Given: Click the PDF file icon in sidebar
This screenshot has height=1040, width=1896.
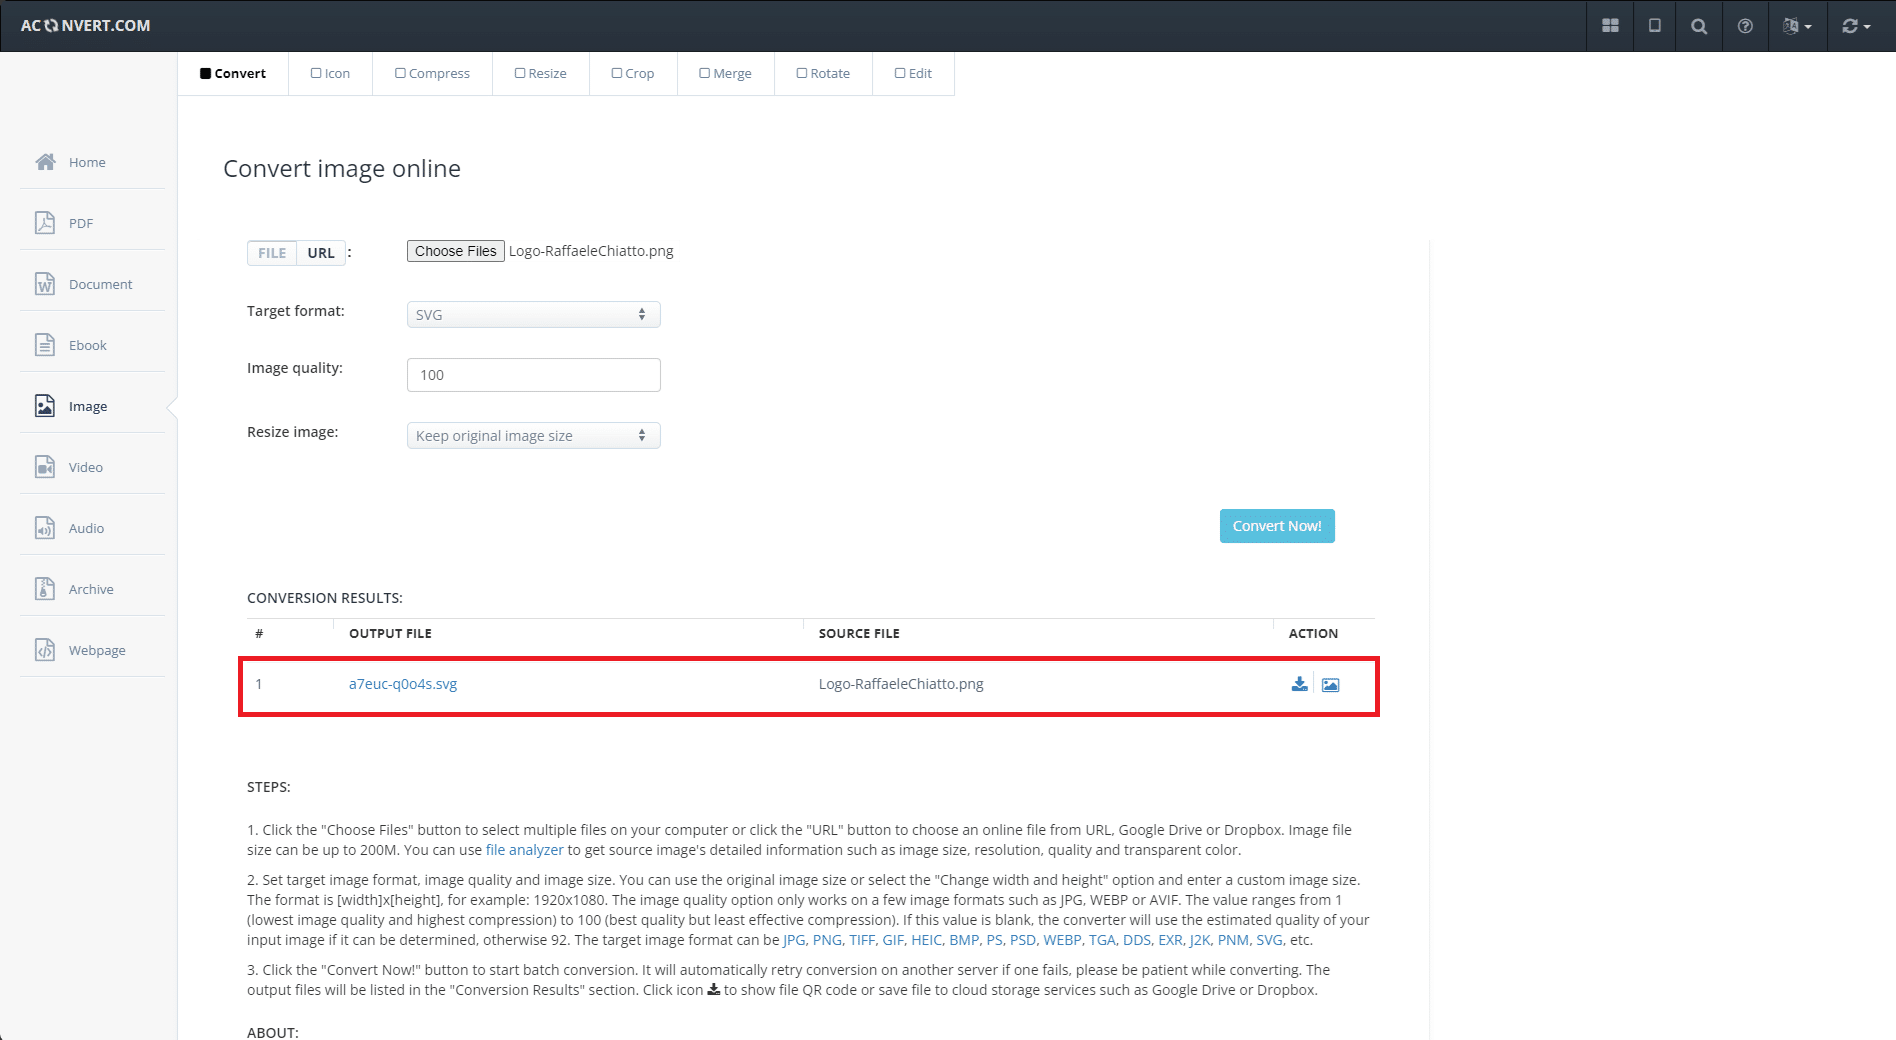Looking at the screenshot, I should coord(45,223).
